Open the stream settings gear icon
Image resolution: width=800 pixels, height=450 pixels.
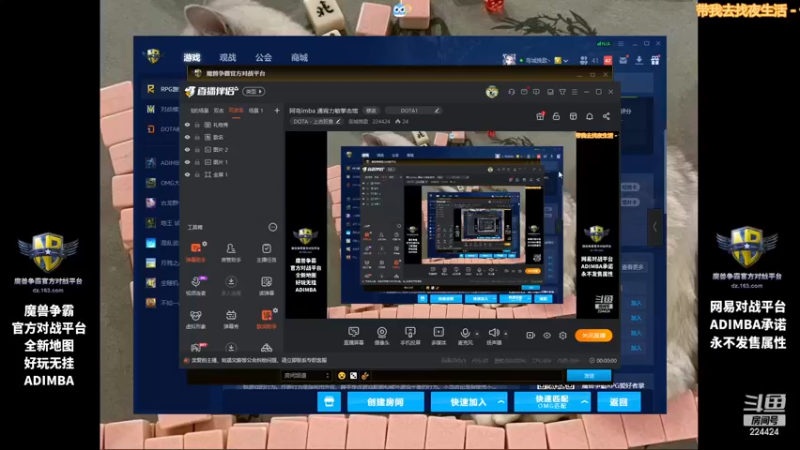[x=563, y=335]
